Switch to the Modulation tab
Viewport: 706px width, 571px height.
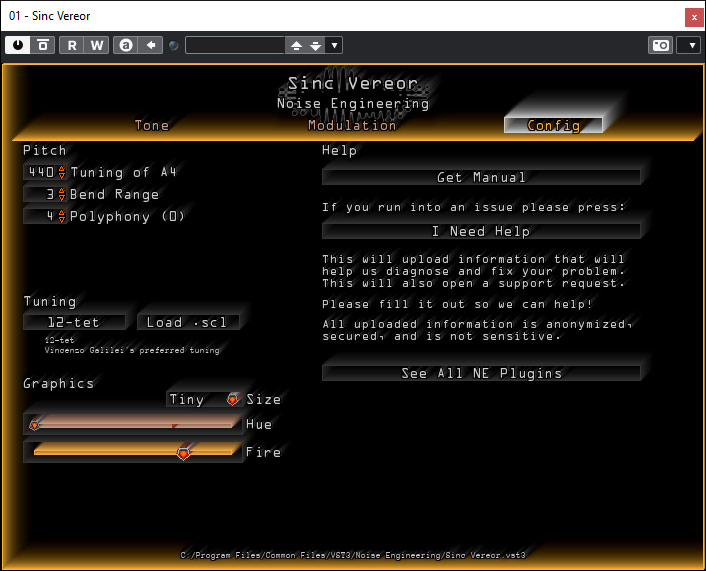(352, 126)
